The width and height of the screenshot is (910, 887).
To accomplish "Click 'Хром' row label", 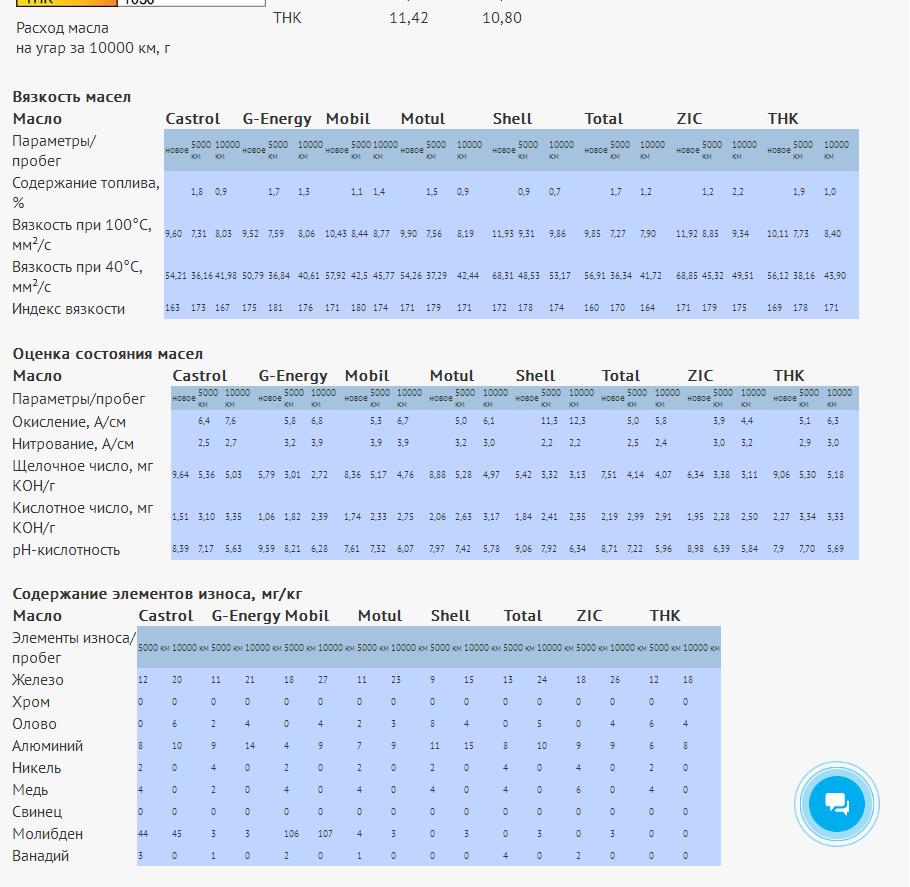I will tap(31, 702).
